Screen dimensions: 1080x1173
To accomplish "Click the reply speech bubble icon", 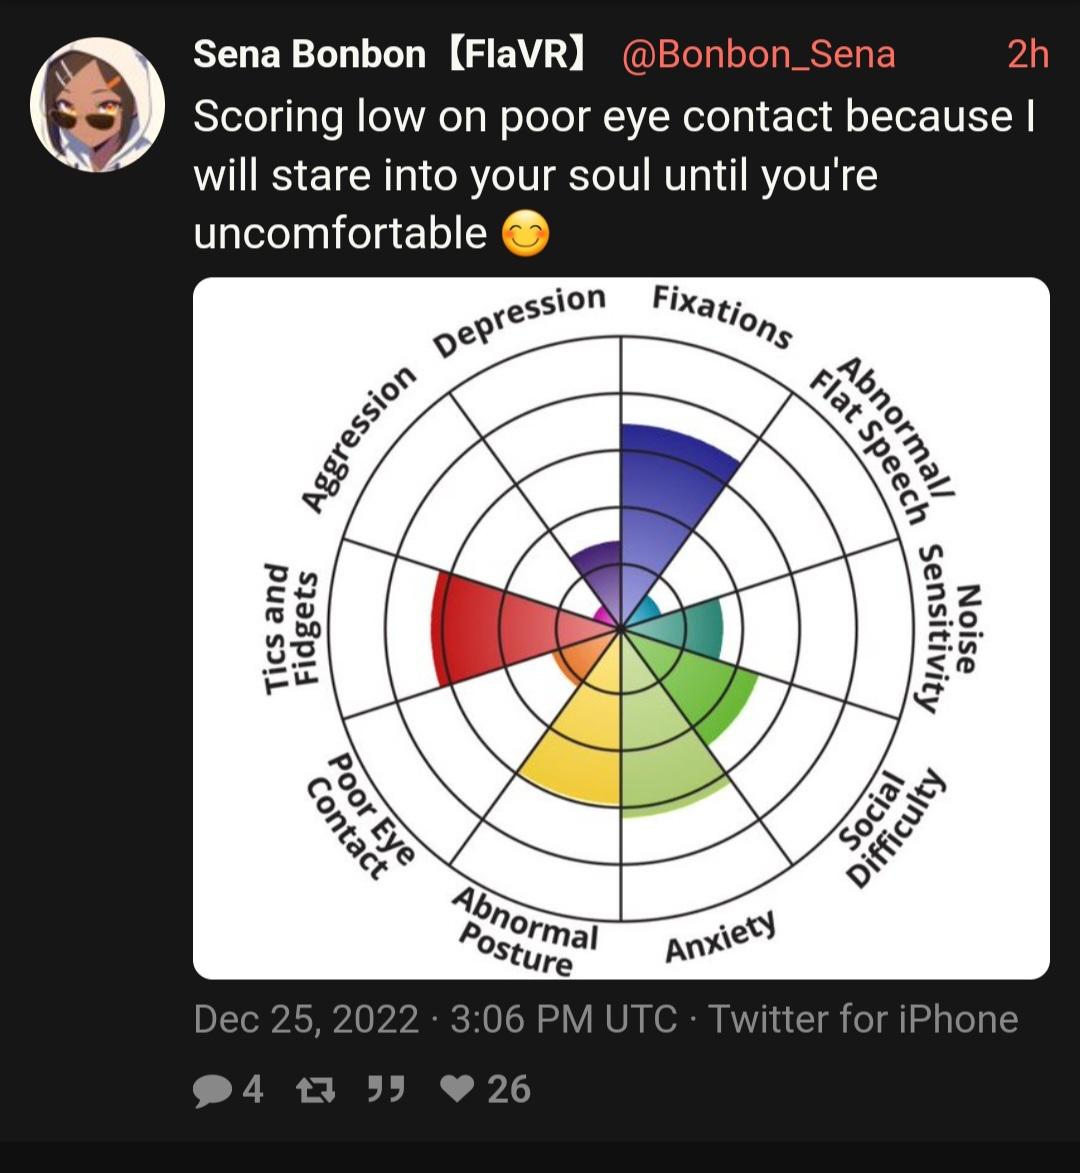I will tap(212, 1090).
